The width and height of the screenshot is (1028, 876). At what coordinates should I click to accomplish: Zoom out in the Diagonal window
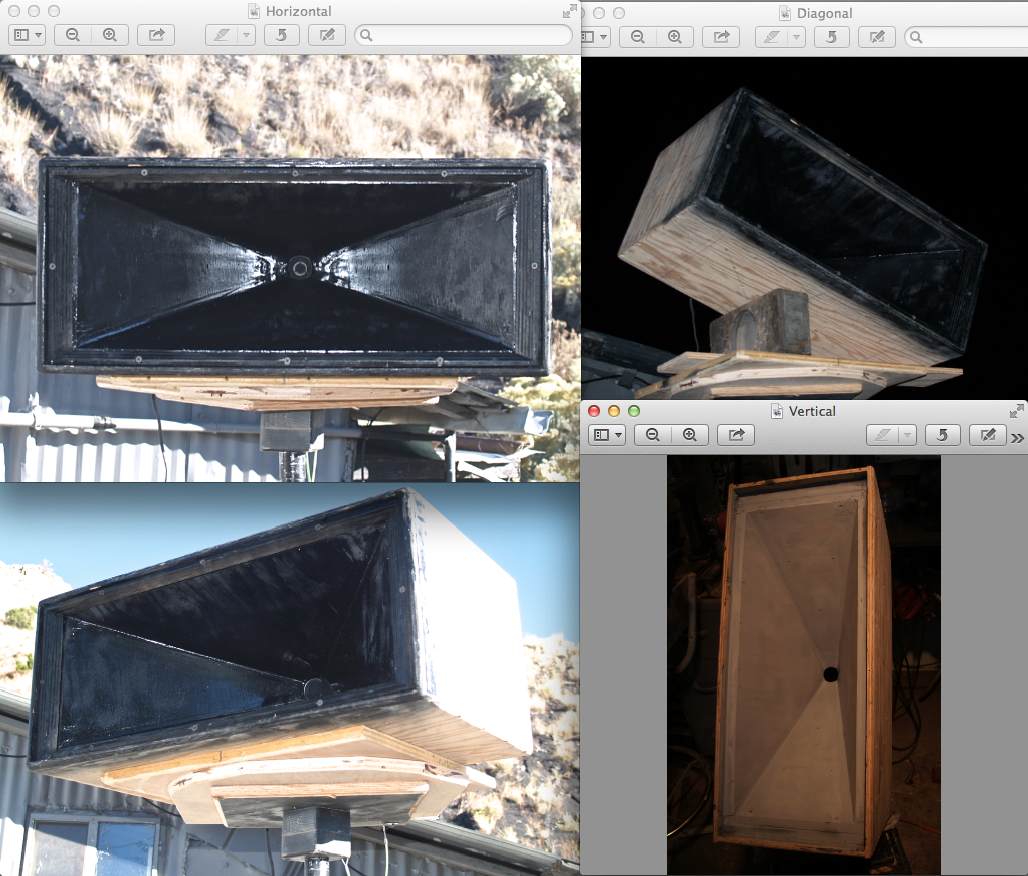(637, 37)
